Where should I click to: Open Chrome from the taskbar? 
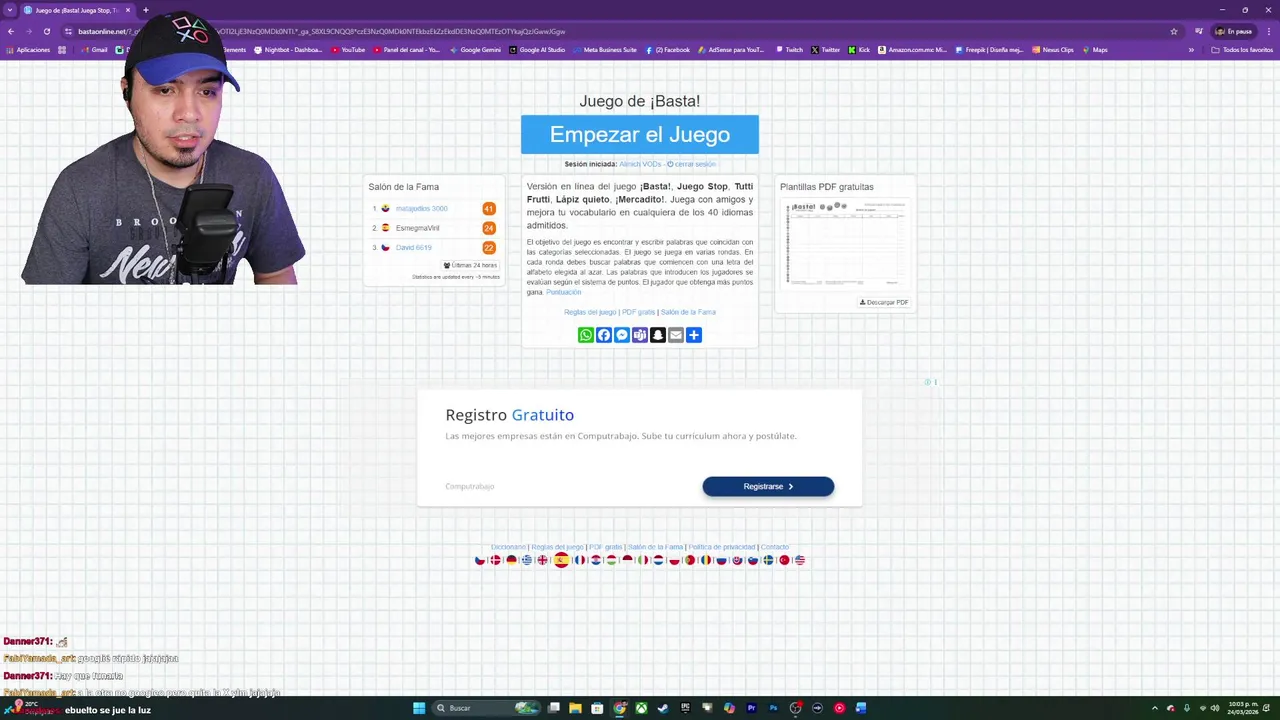click(x=619, y=708)
